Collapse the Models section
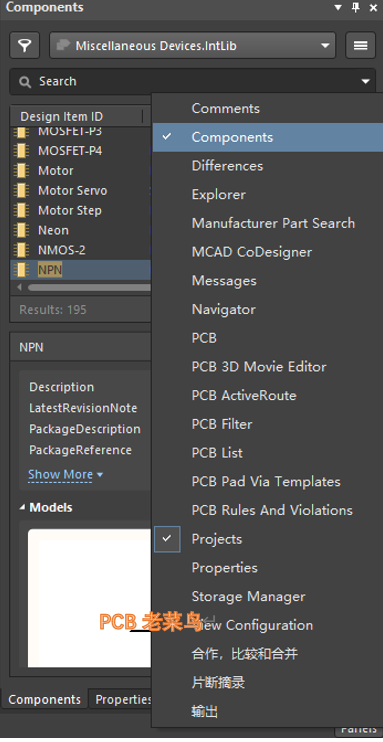 22,507
